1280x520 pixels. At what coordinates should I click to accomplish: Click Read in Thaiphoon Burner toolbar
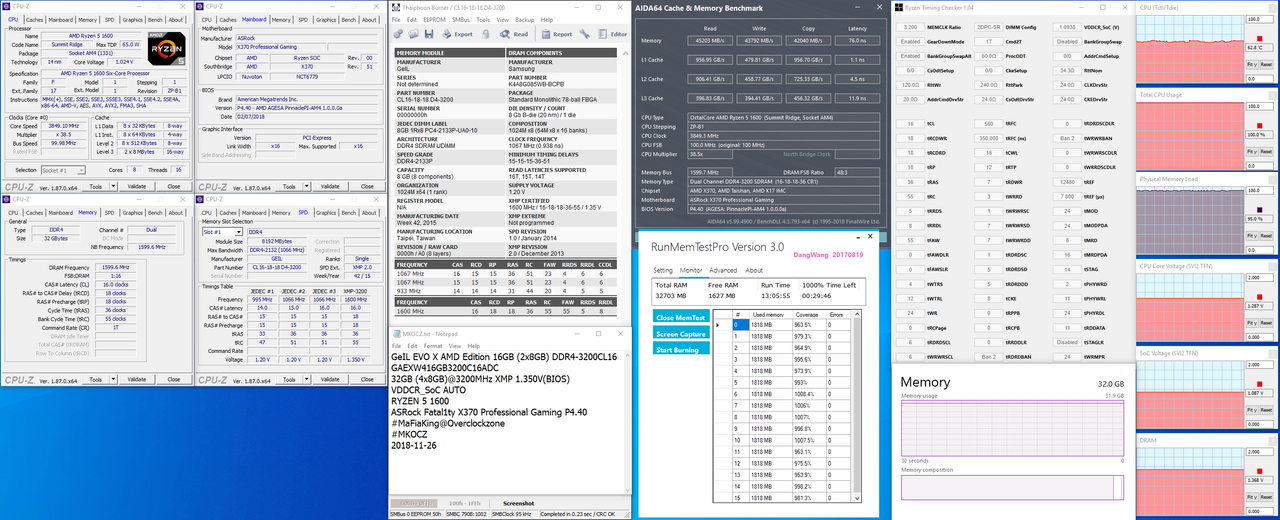(x=514, y=34)
